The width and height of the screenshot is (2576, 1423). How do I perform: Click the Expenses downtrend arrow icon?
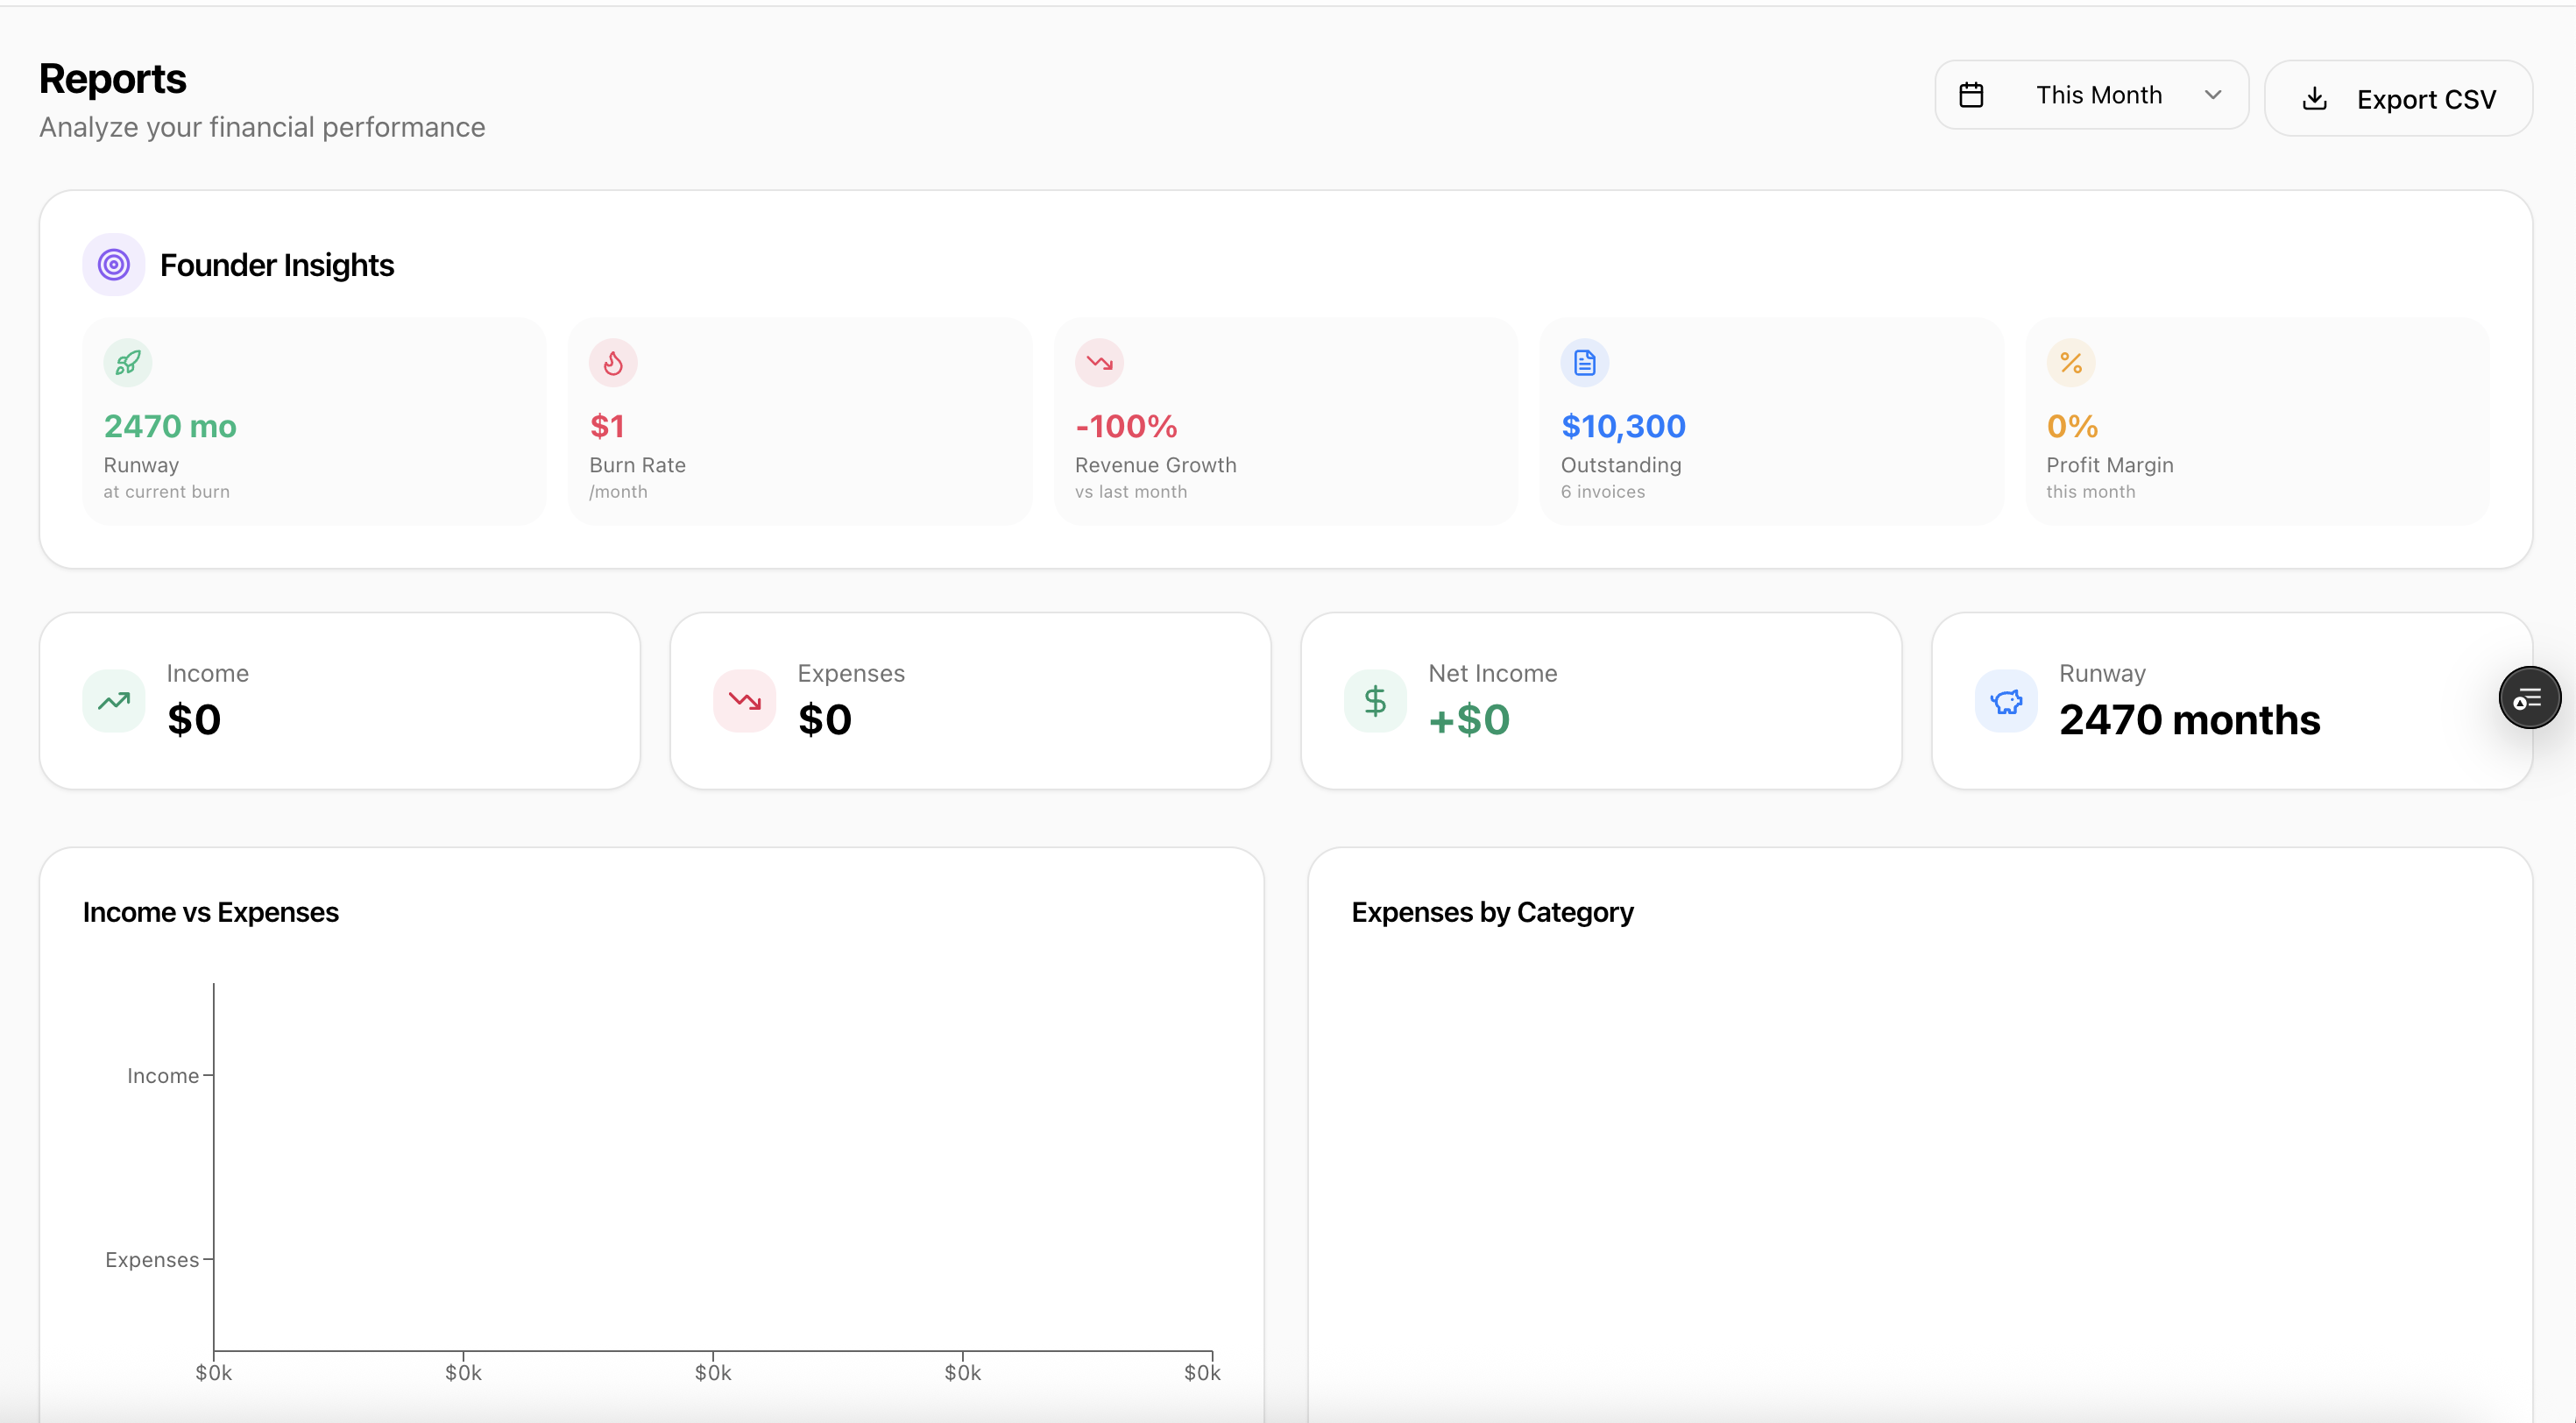[744, 701]
